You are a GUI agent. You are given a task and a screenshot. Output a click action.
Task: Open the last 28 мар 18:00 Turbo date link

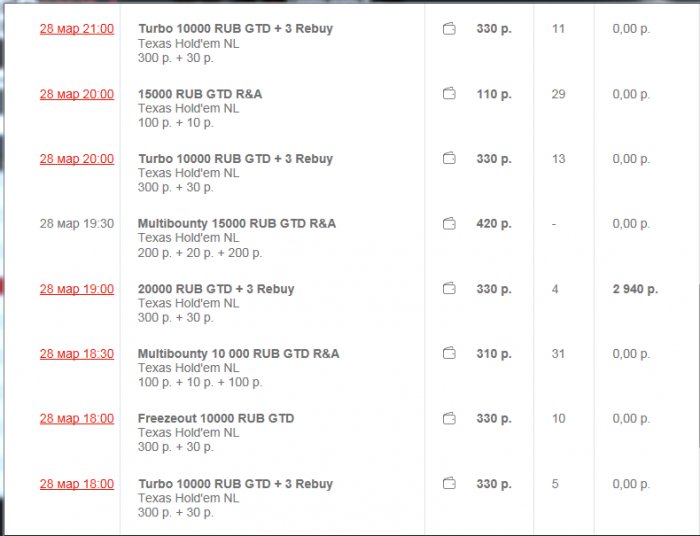click(77, 484)
